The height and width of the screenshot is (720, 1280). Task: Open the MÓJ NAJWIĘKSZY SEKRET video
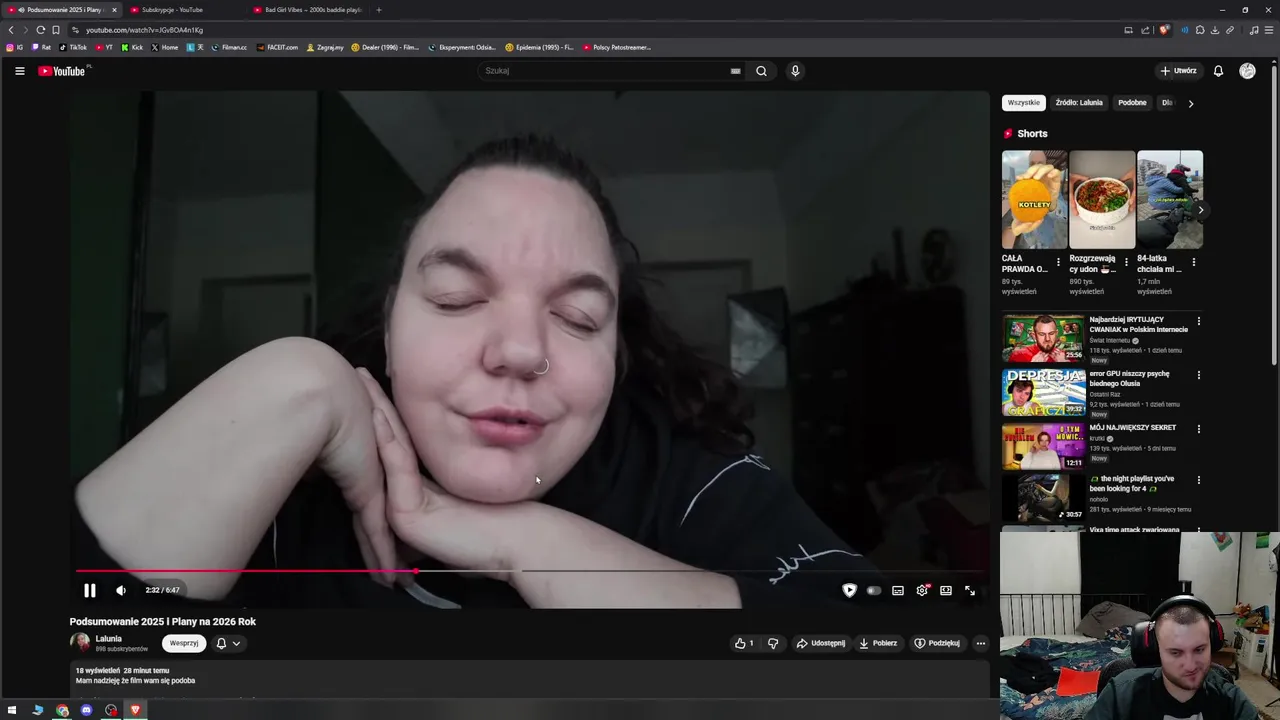(x=1043, y=446)
